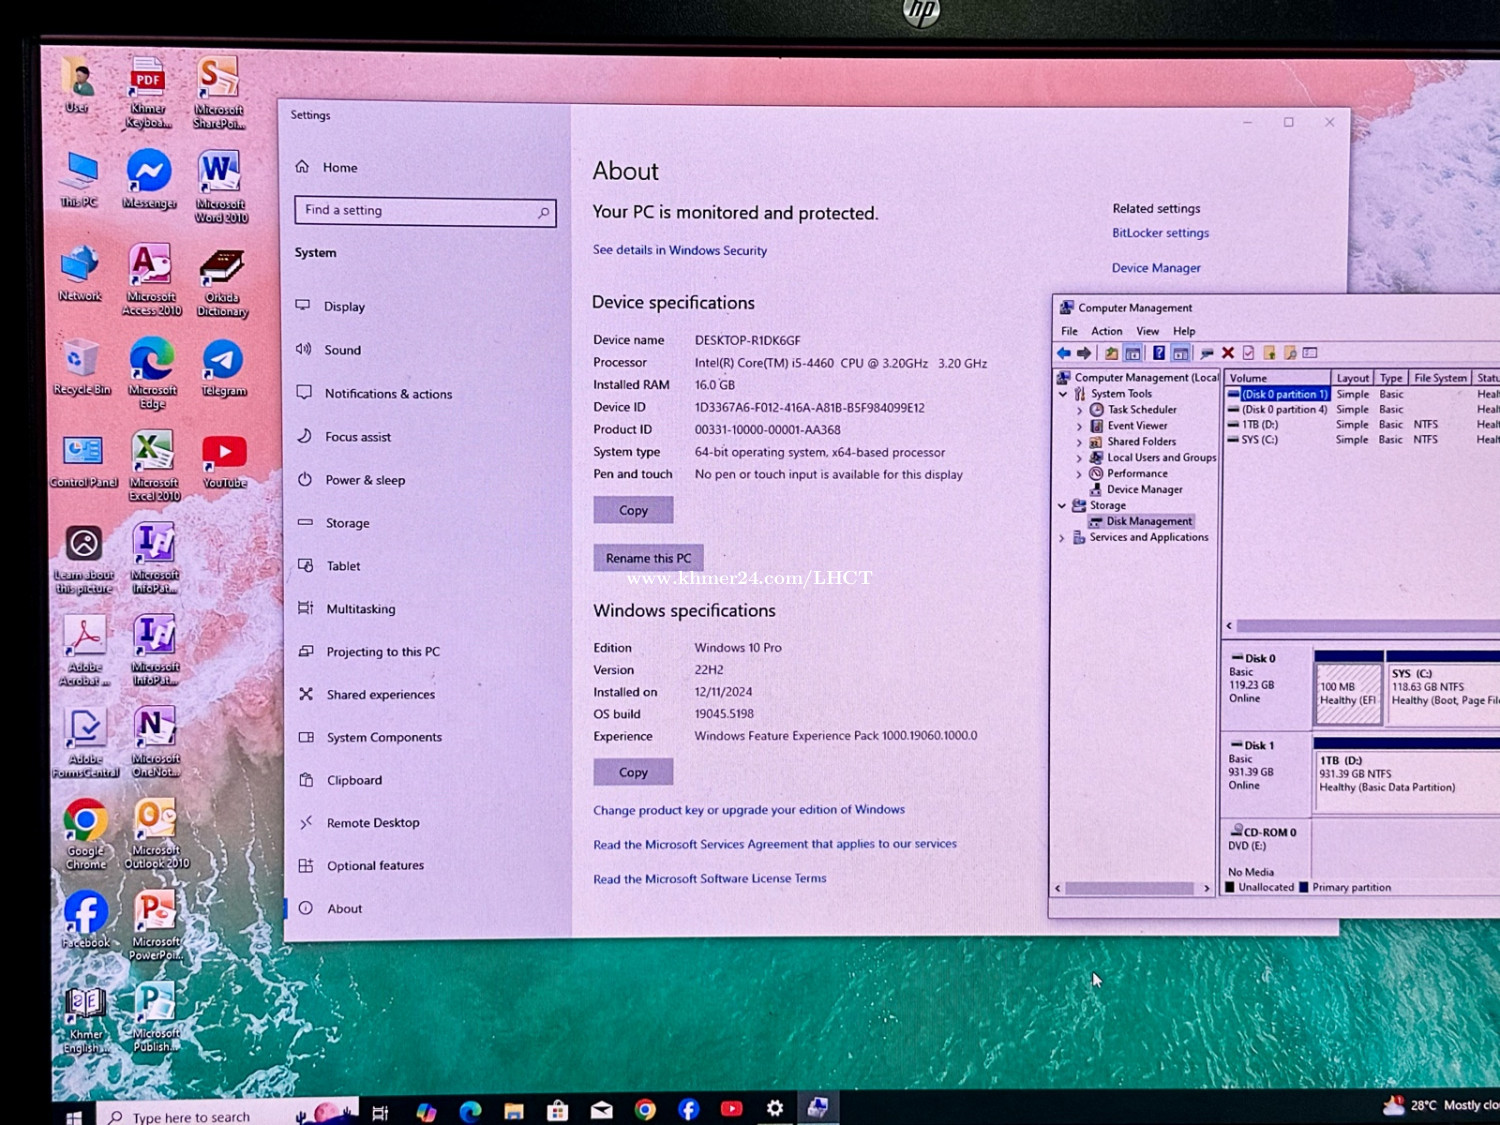The width and height of the screenshot is (1500, 1125).
Task: Open Notifications & actions settings
Action: (x=388, y=393)
